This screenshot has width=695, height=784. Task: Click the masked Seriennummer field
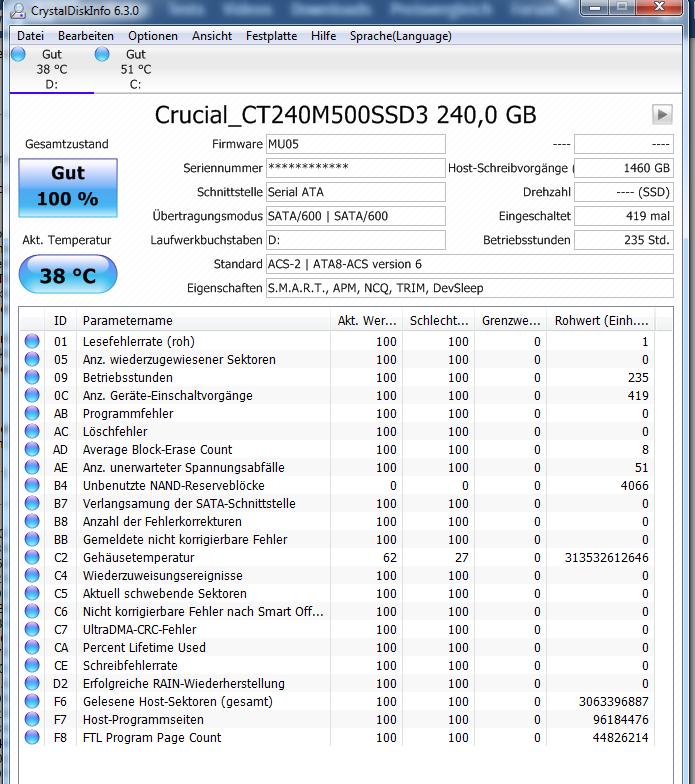coord(356,168)
